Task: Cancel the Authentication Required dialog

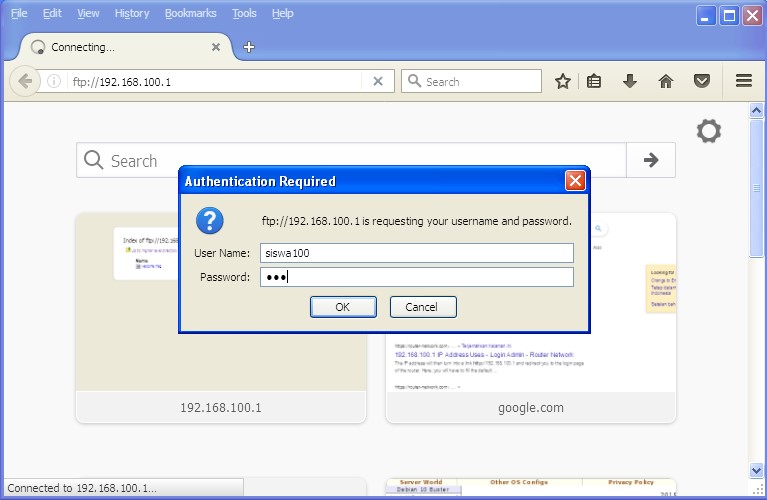Action: (x=423, y=307)
